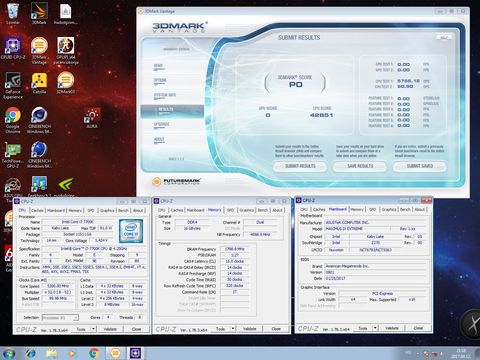Activate 3DMark Vantage from the taskbar button
Screen dimensions: 480x360
coord(115,353)
